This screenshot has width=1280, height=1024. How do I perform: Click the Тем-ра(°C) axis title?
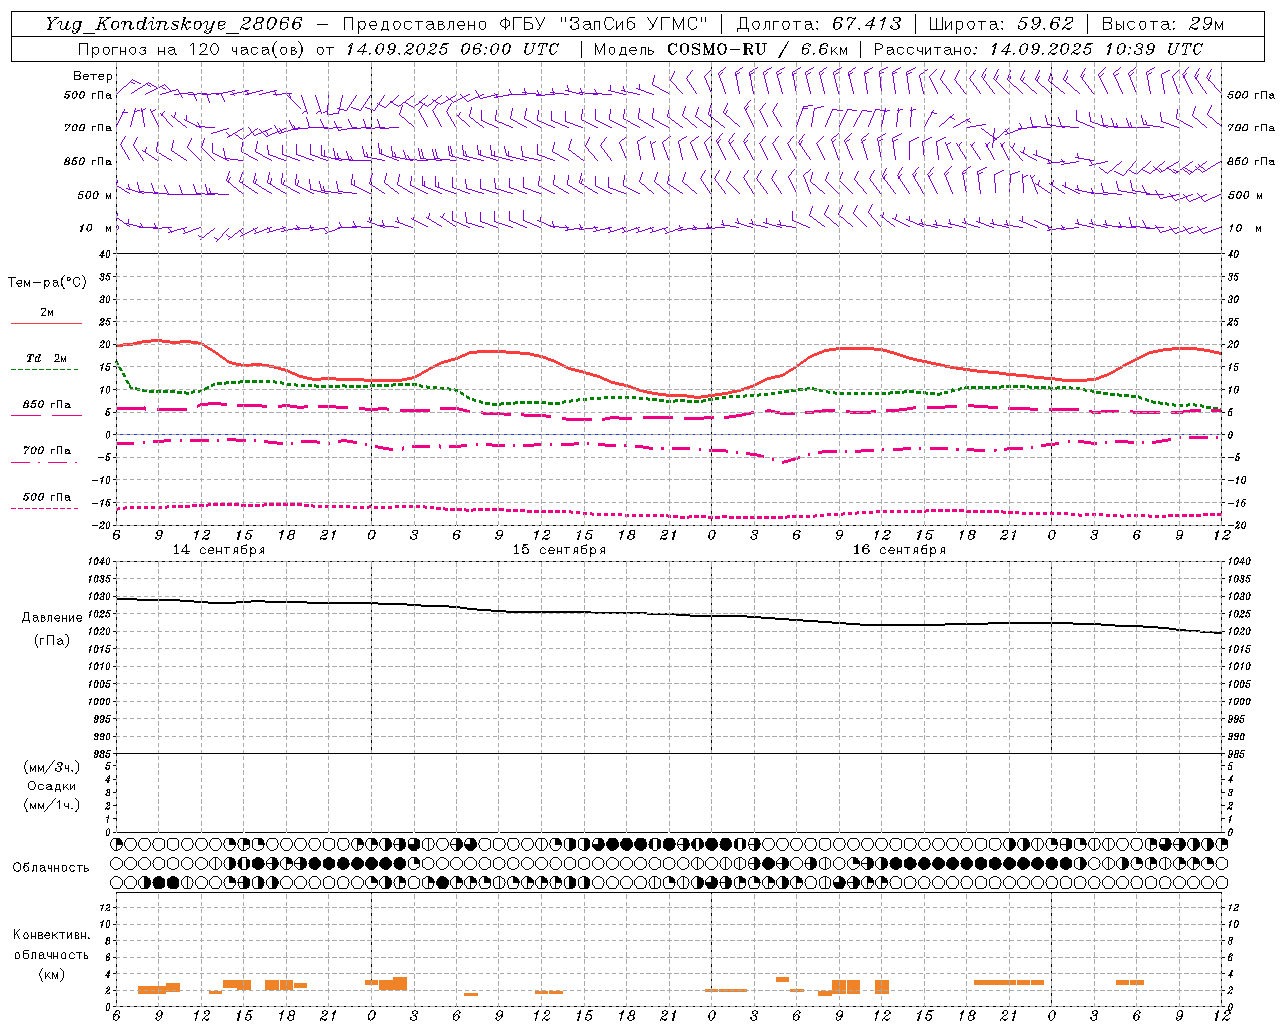47,283
